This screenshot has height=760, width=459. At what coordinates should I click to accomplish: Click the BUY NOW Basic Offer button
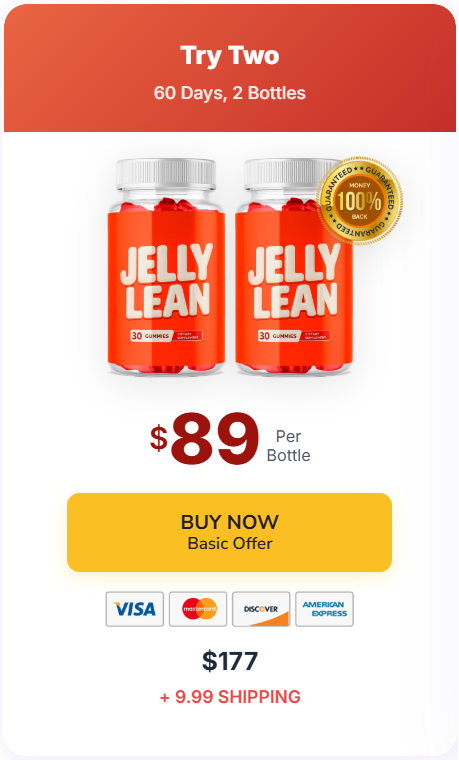click(x=229, y=532)
